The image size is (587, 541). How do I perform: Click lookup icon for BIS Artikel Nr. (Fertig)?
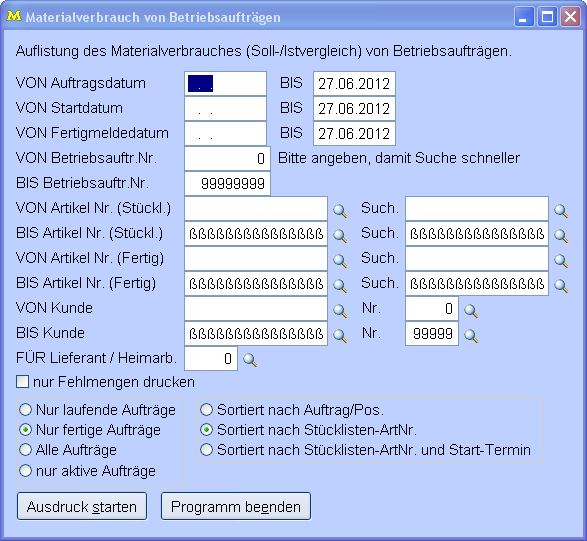coord(340,285)
